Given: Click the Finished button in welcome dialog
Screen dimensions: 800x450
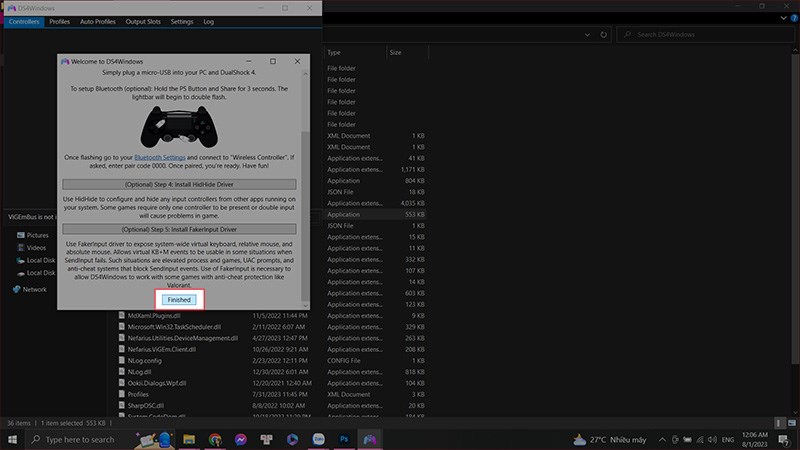Looking at the screenshot, I should [180, 299].
